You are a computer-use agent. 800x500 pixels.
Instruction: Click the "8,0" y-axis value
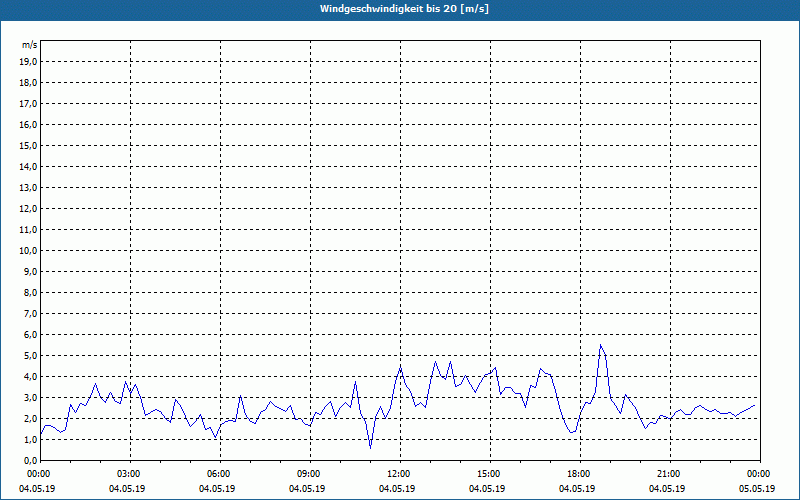[30, 292]
